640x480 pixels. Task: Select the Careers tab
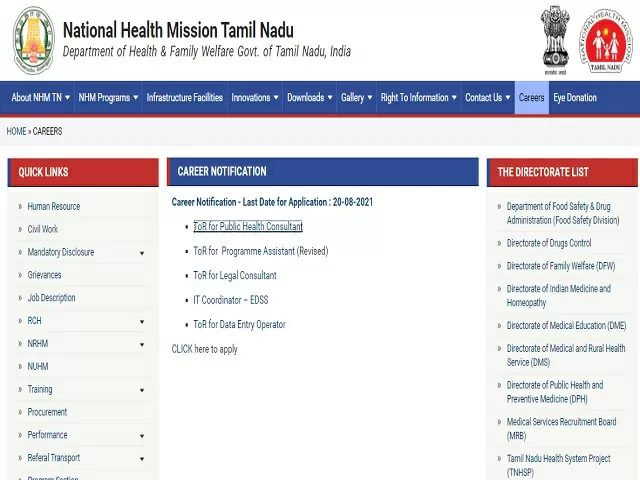point(531,98)
